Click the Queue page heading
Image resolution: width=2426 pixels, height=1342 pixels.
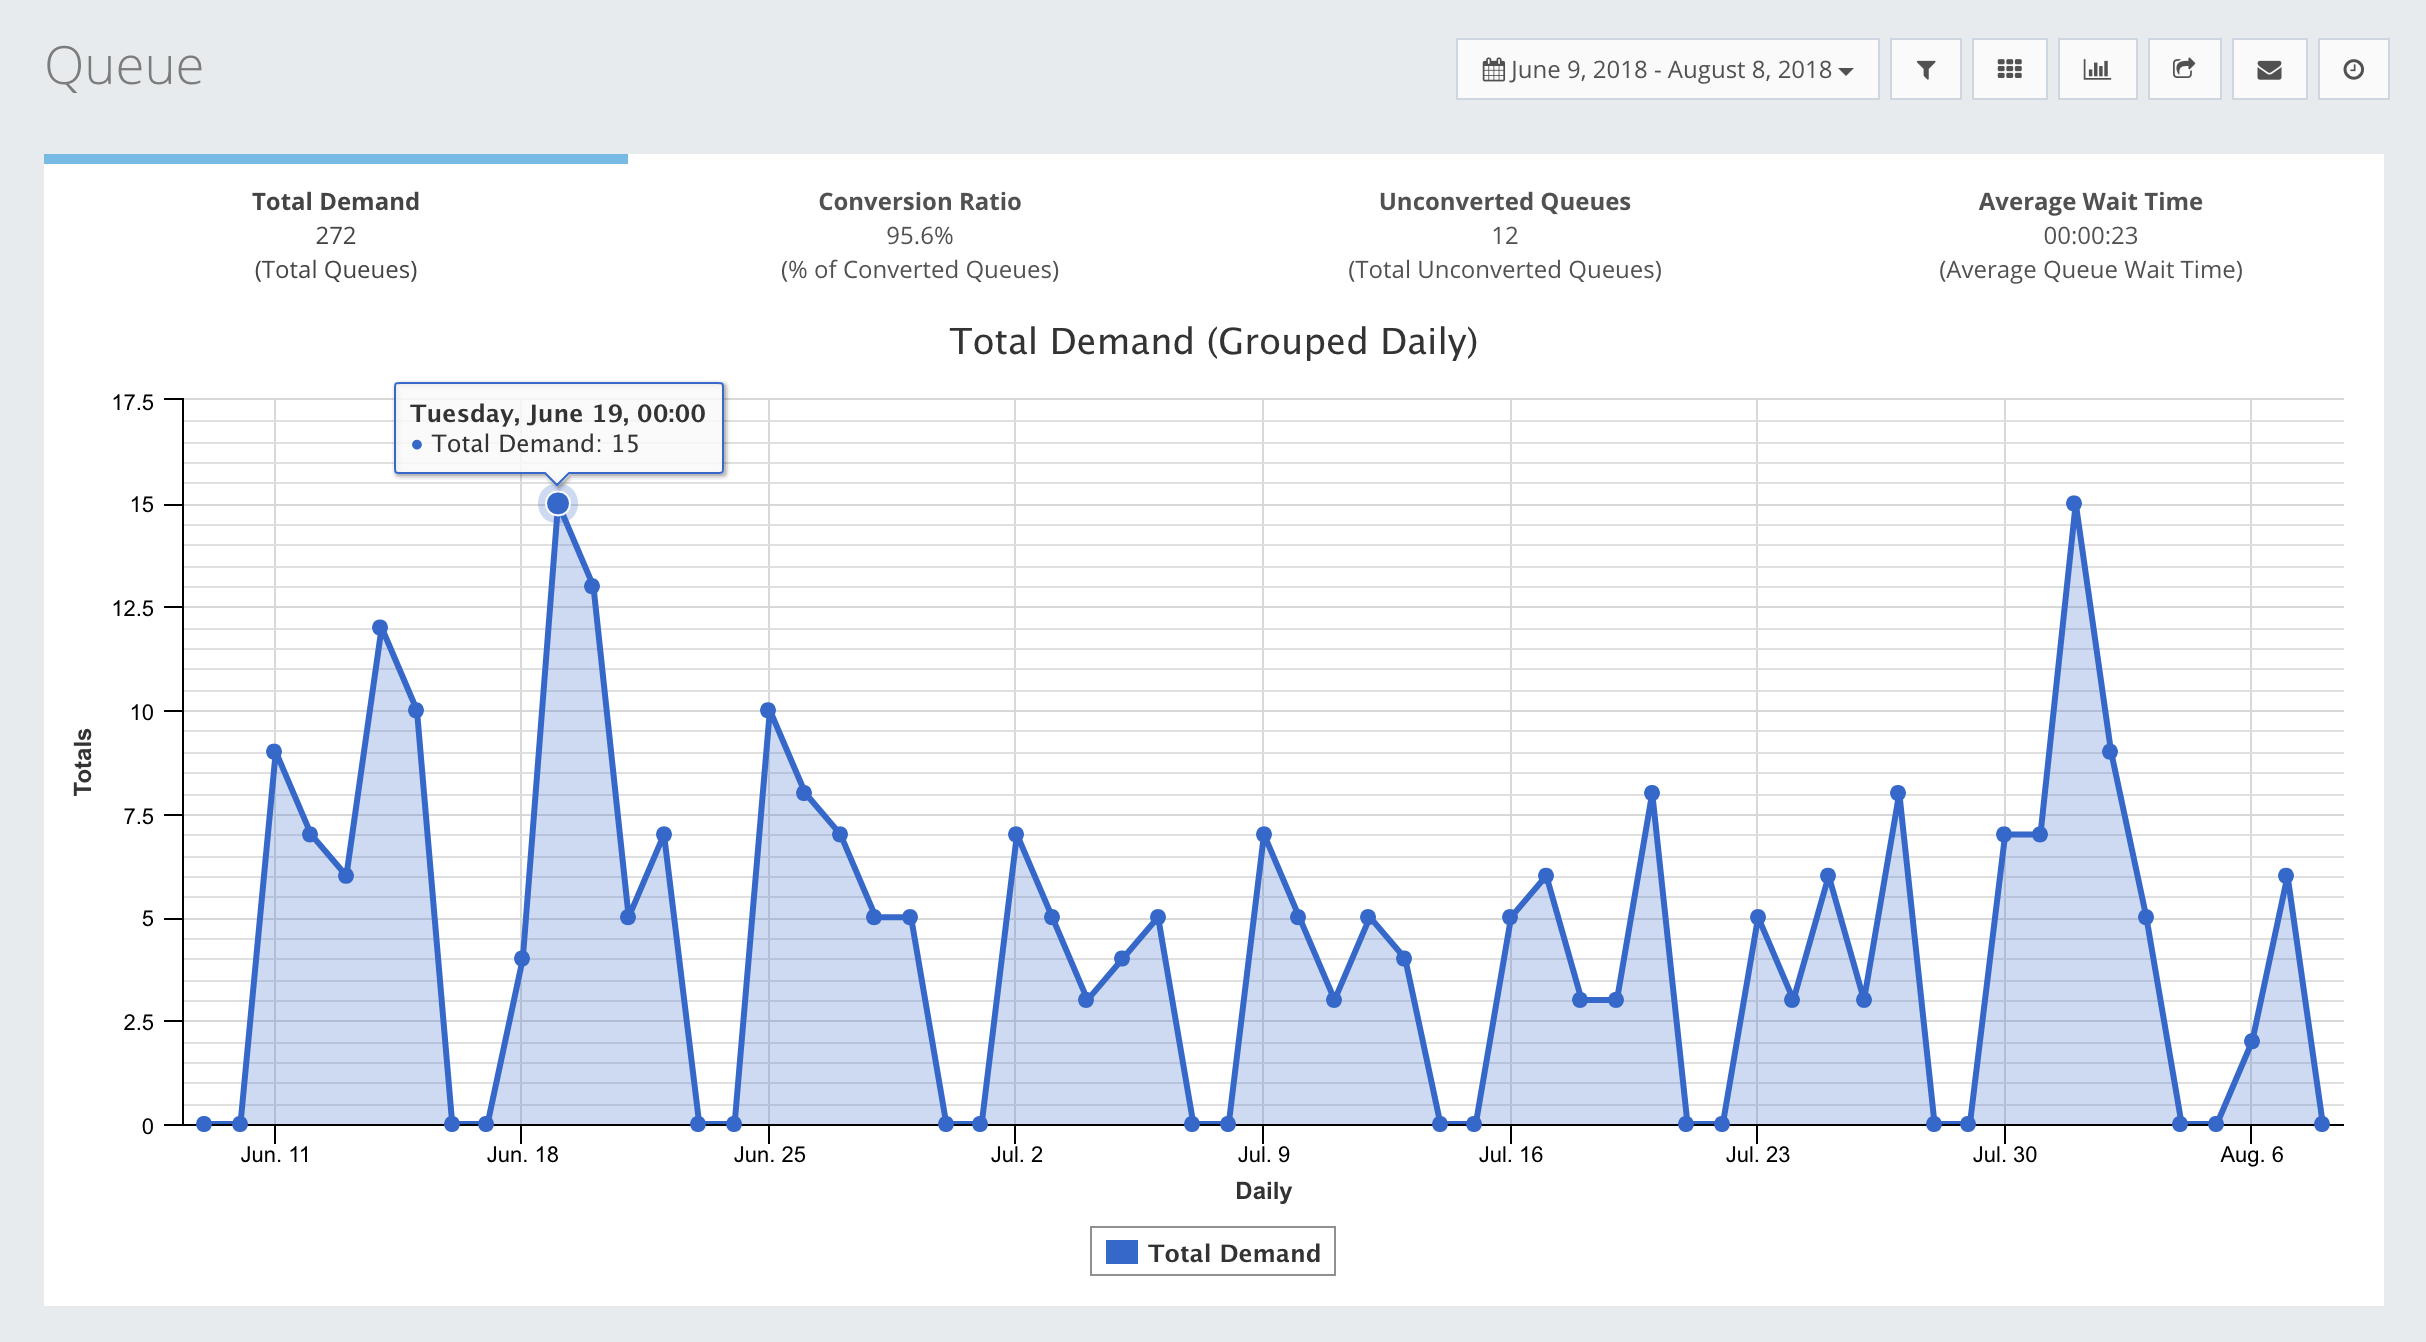(x=124, y=67)
